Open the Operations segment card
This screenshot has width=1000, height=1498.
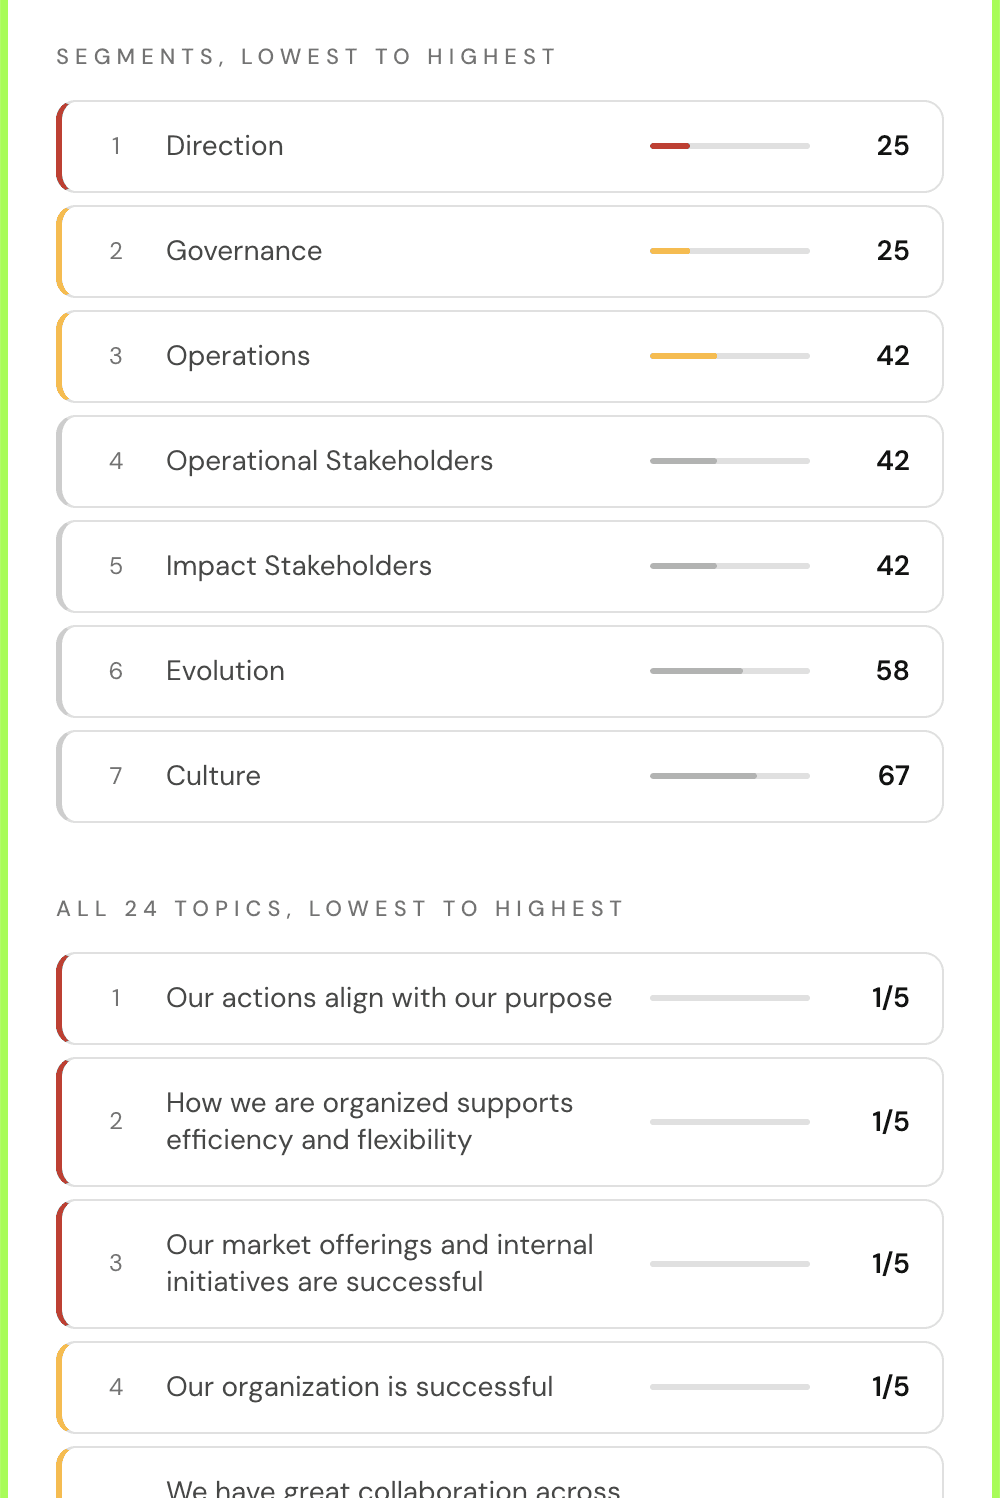500,356
